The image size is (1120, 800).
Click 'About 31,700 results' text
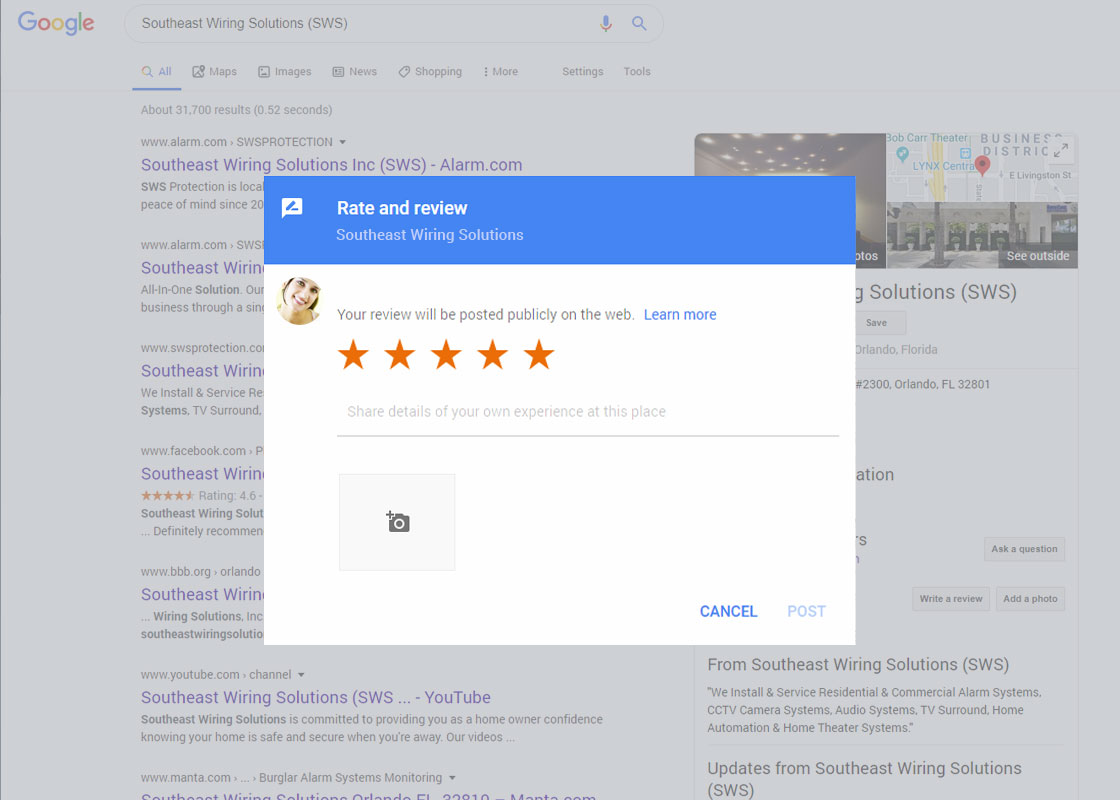point(236,110)
